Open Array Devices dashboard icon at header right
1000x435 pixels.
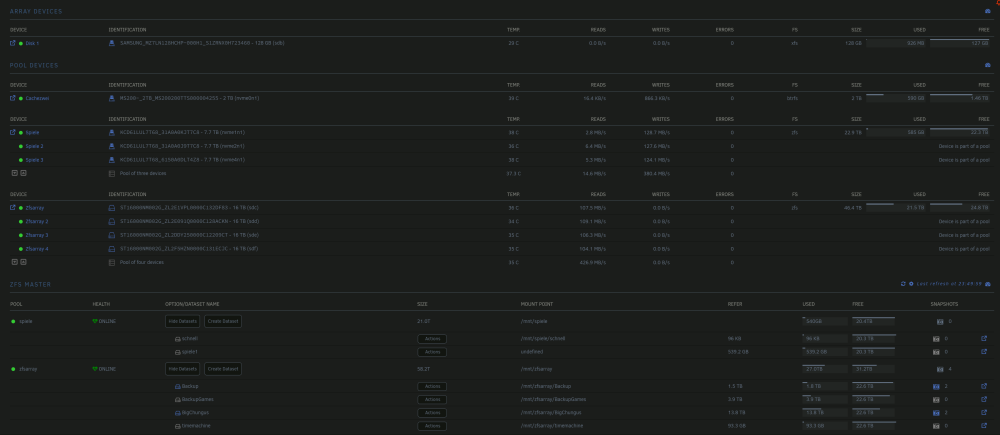click(x=988, y=11)
